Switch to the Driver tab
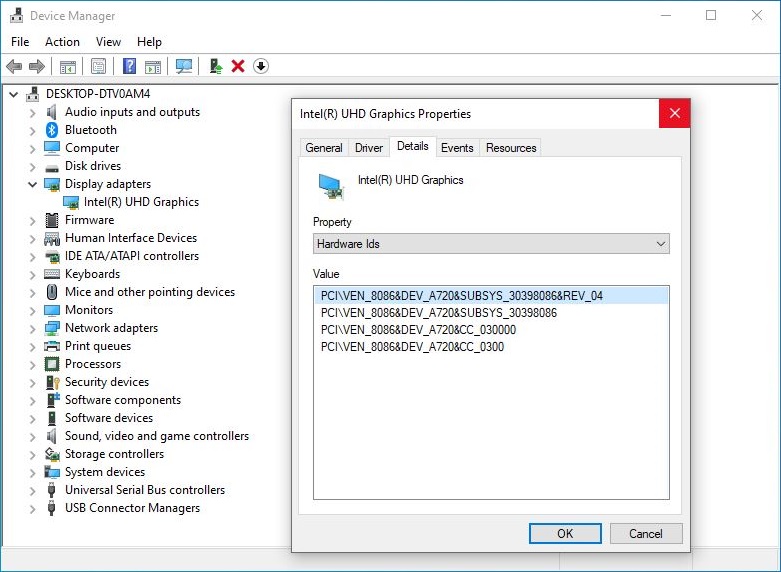Viewport: 781px width, 572px height. [x=369, y=148]
